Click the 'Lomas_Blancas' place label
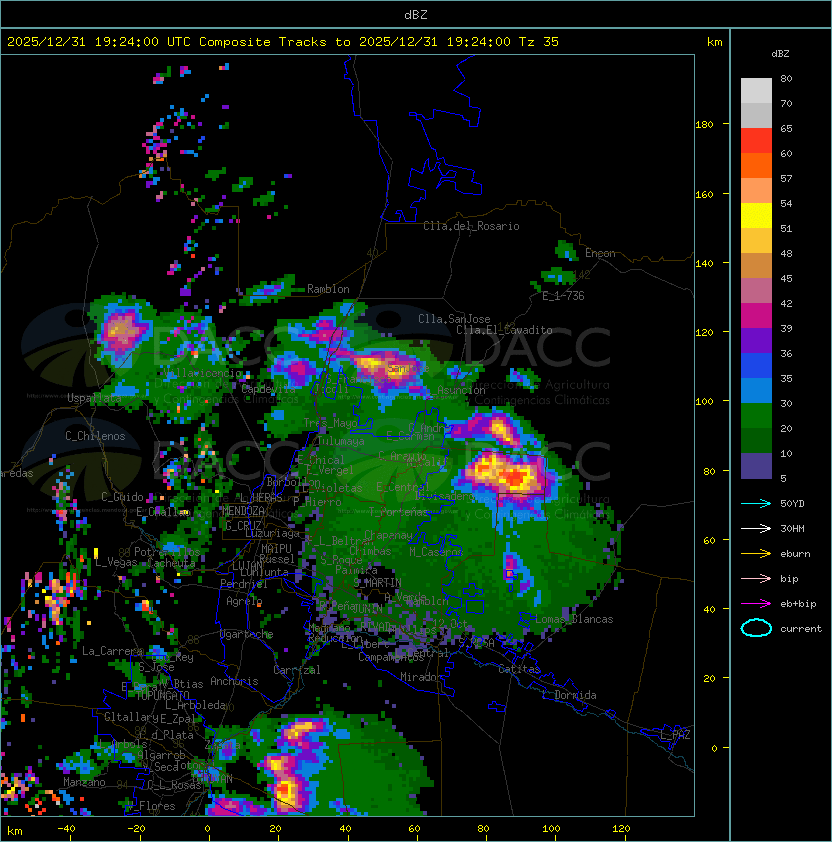Screen dimensions: 832x842 [x=574, y=619]
